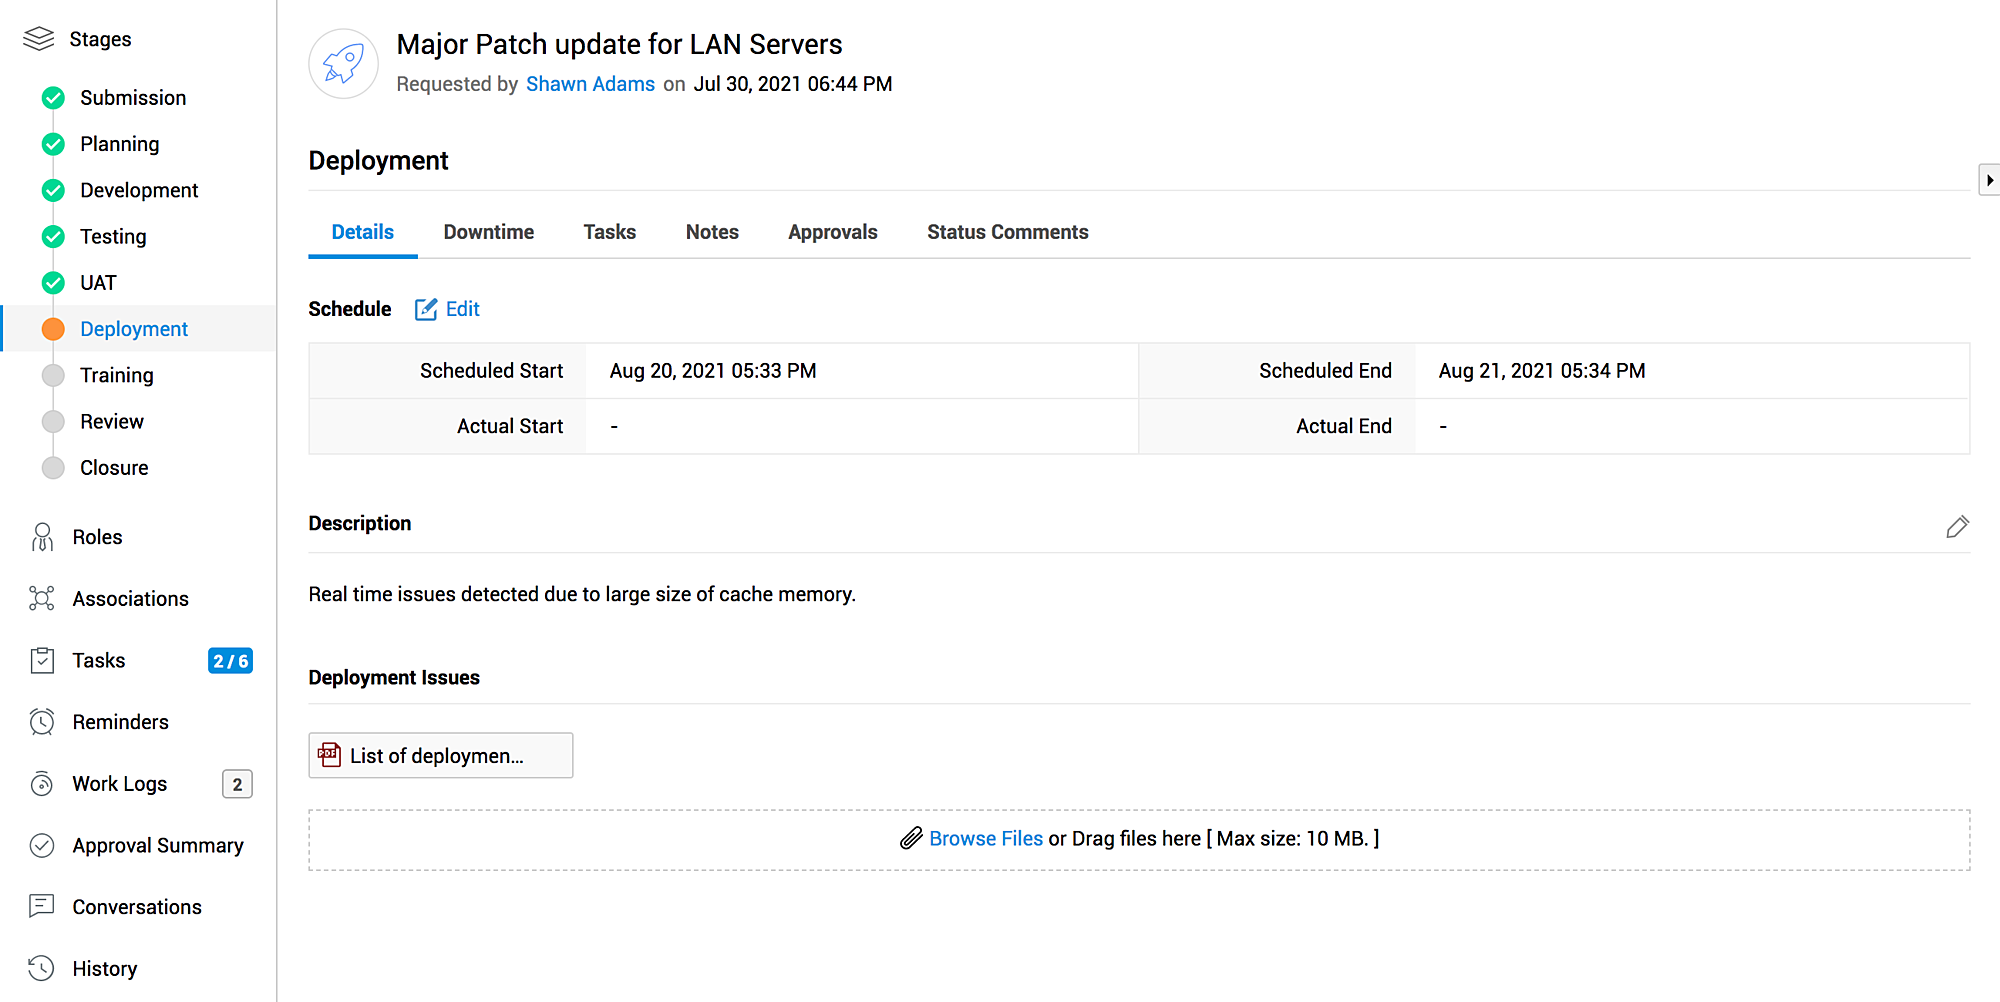The image size is (2000, 1002).
Task: Click the Roles person icon
Action: coord(42,537)
